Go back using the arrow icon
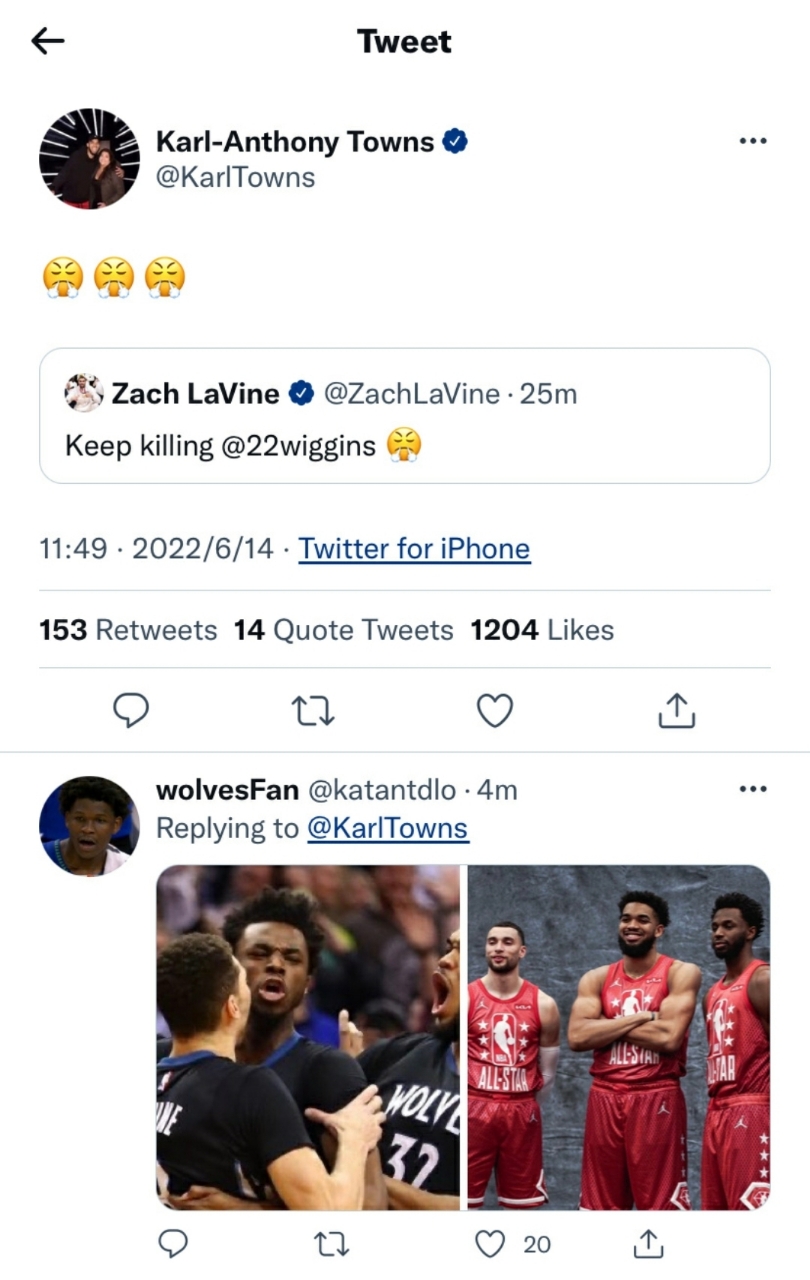 [x=48, y=41]
